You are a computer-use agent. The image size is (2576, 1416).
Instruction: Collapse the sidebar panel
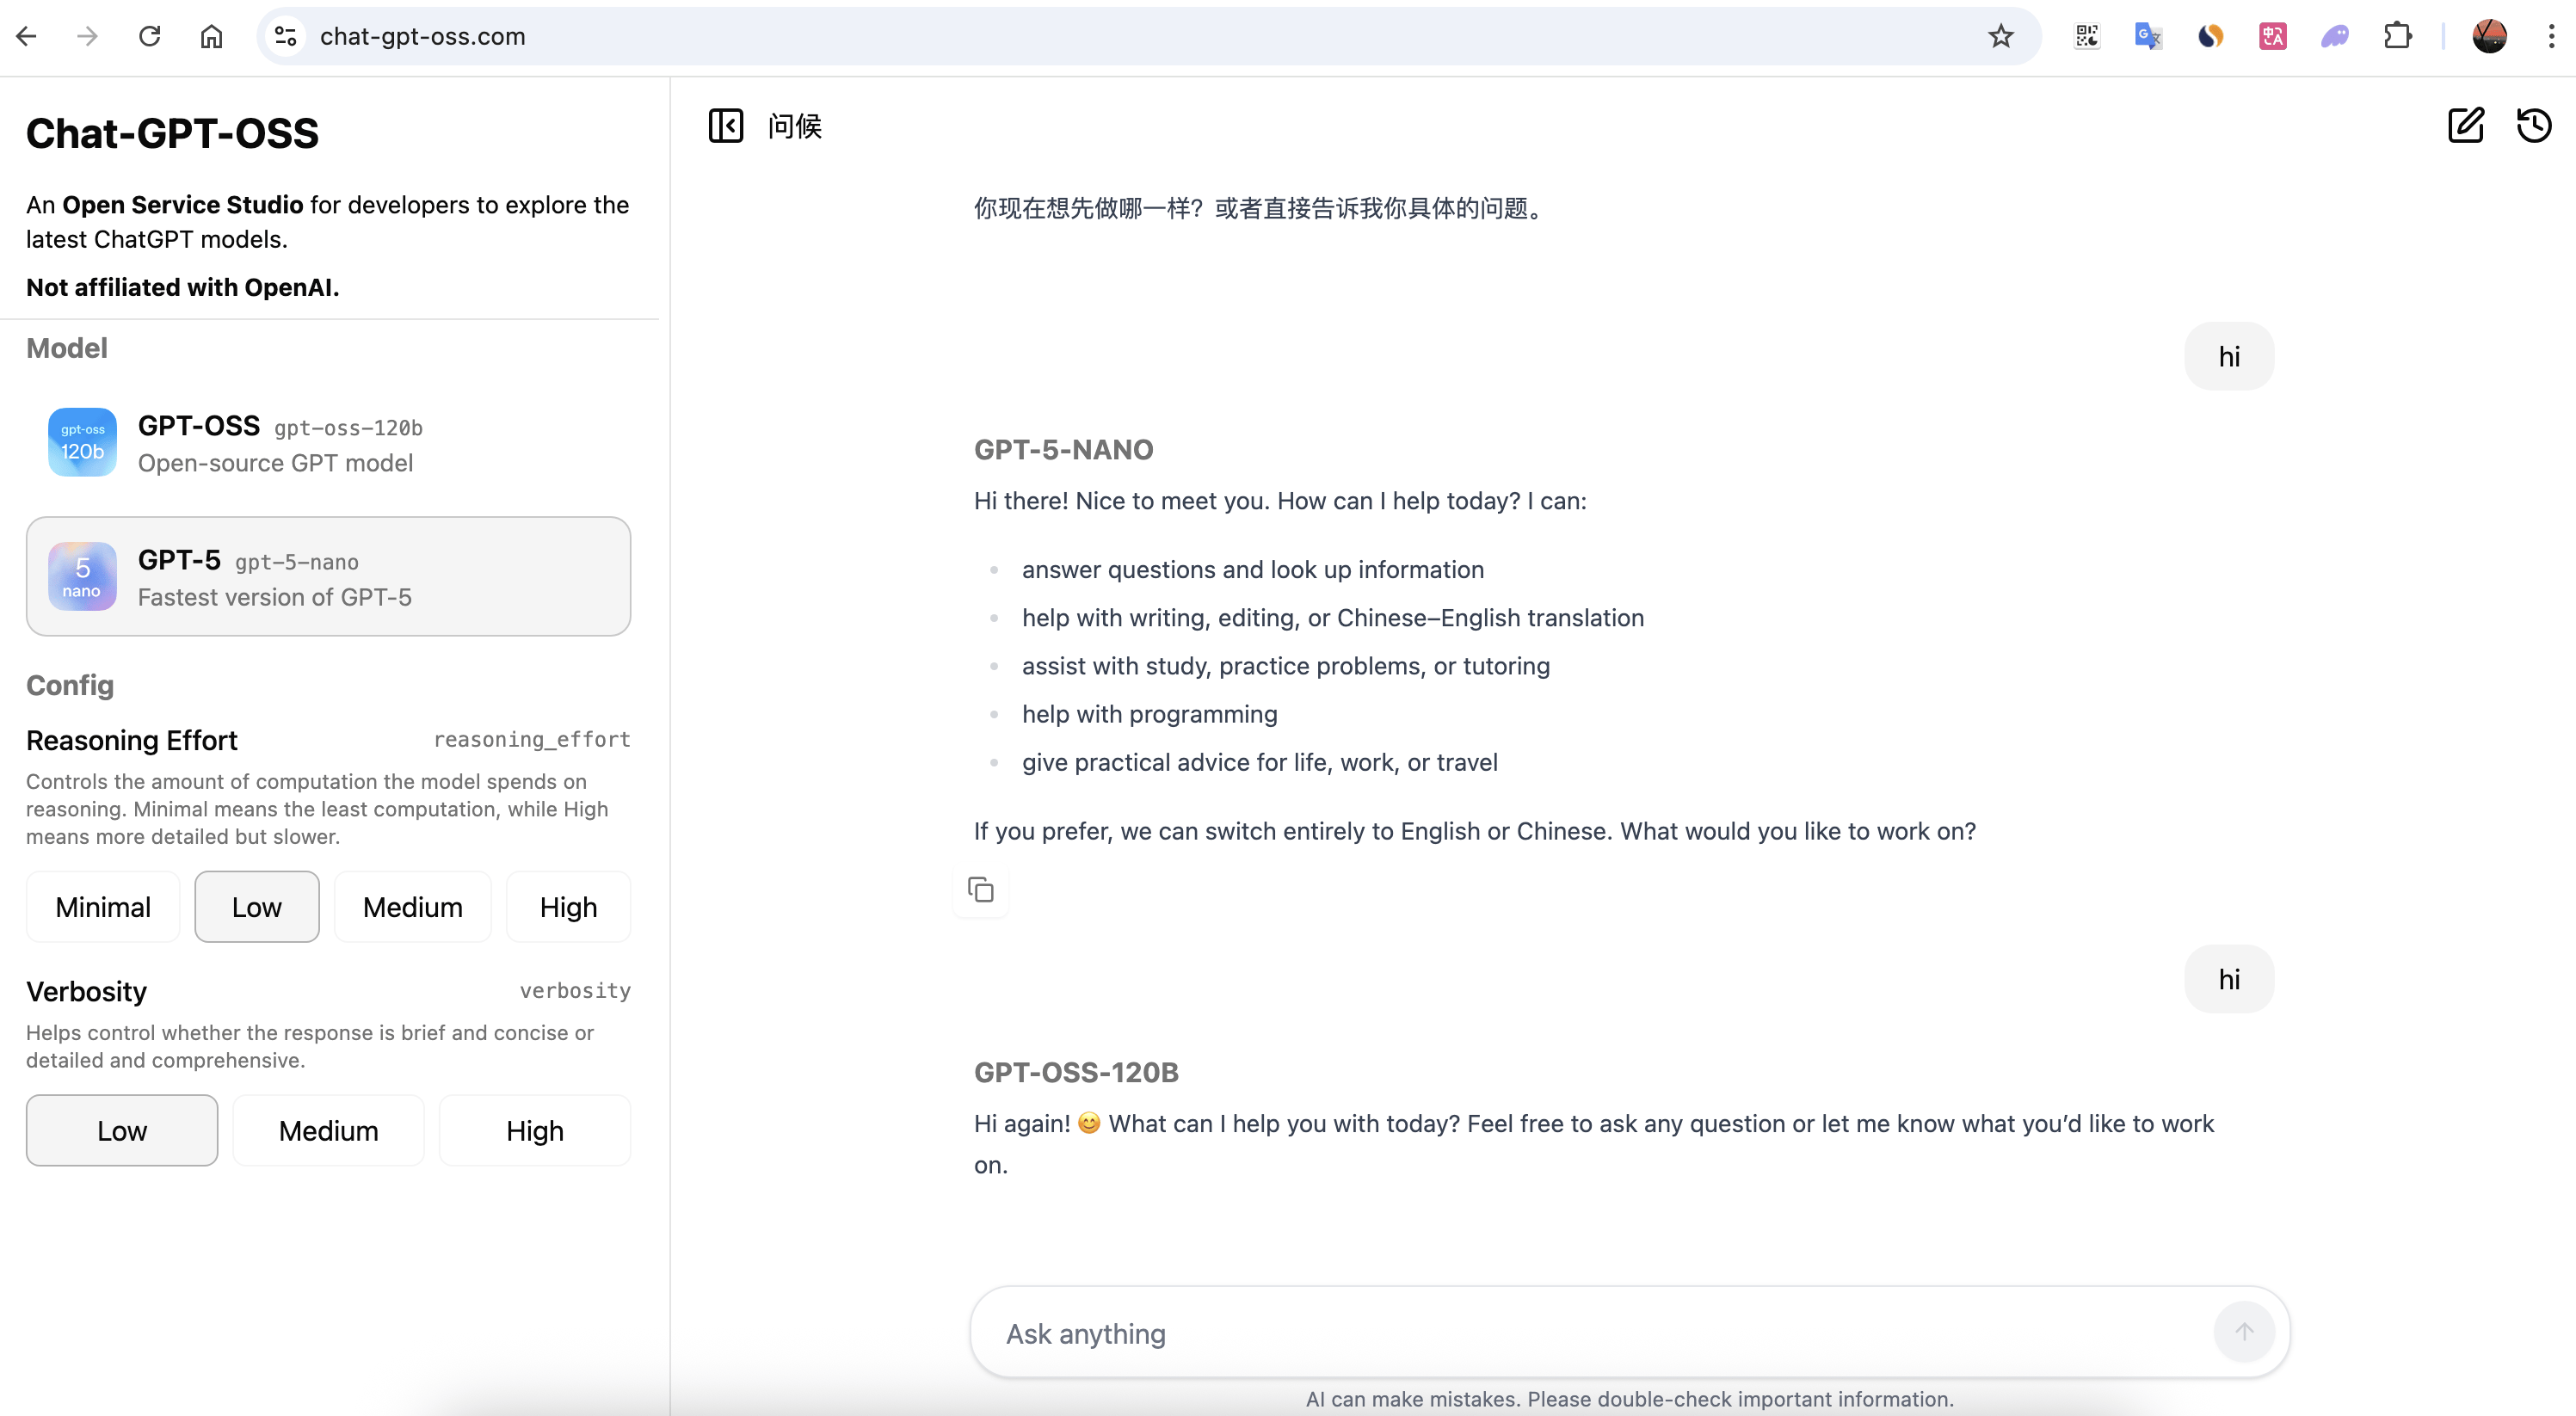point(726,126)
